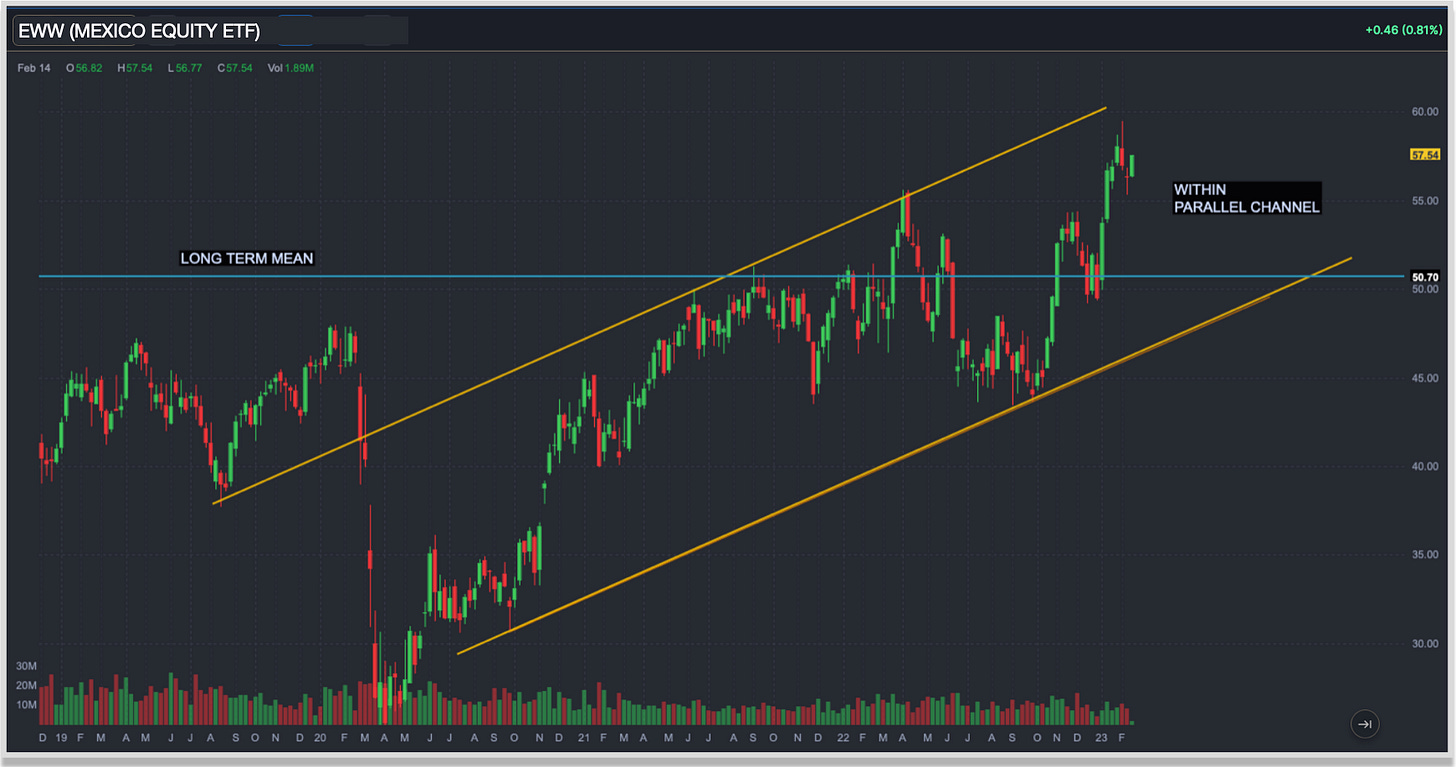Click the year 21 on time axis
The width and height of the screenshot is (1456, 767).
click(582, 737)
